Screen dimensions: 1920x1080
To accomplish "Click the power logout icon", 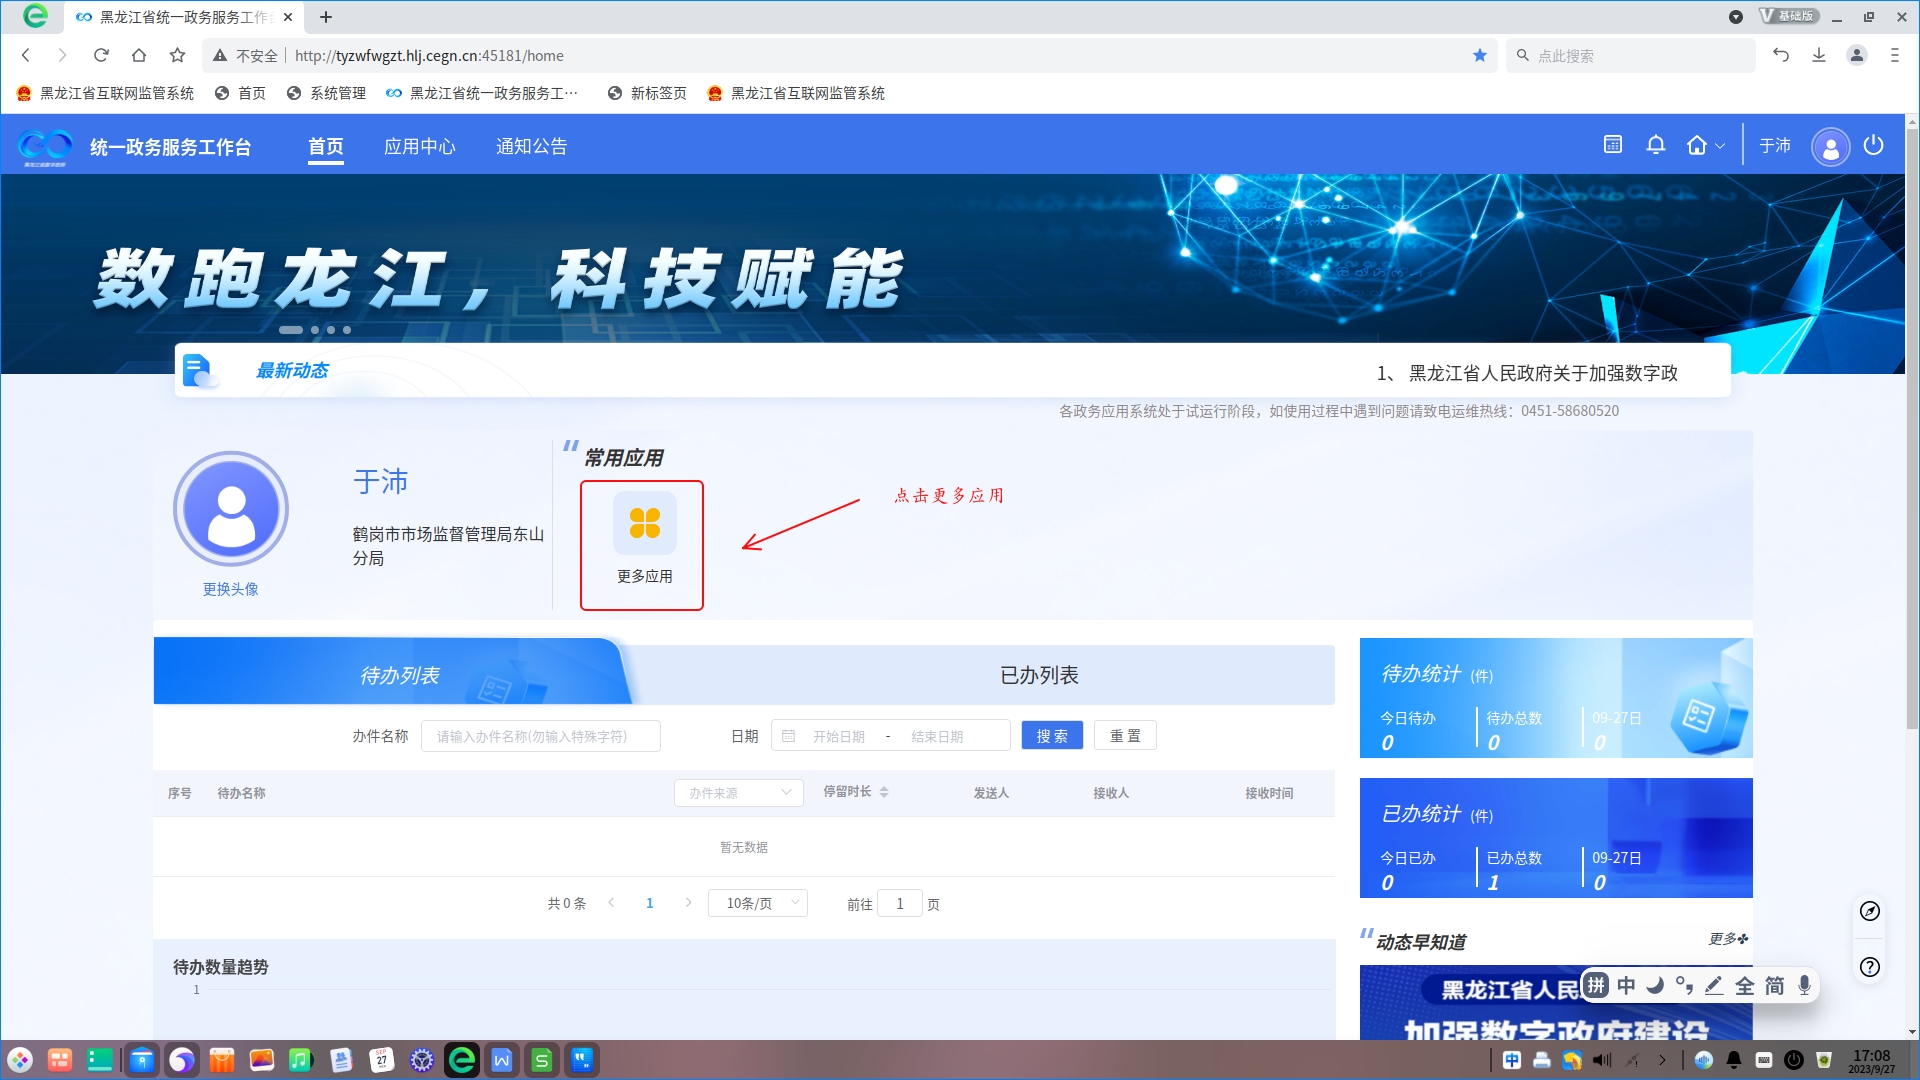I will tap(1873, 145).
